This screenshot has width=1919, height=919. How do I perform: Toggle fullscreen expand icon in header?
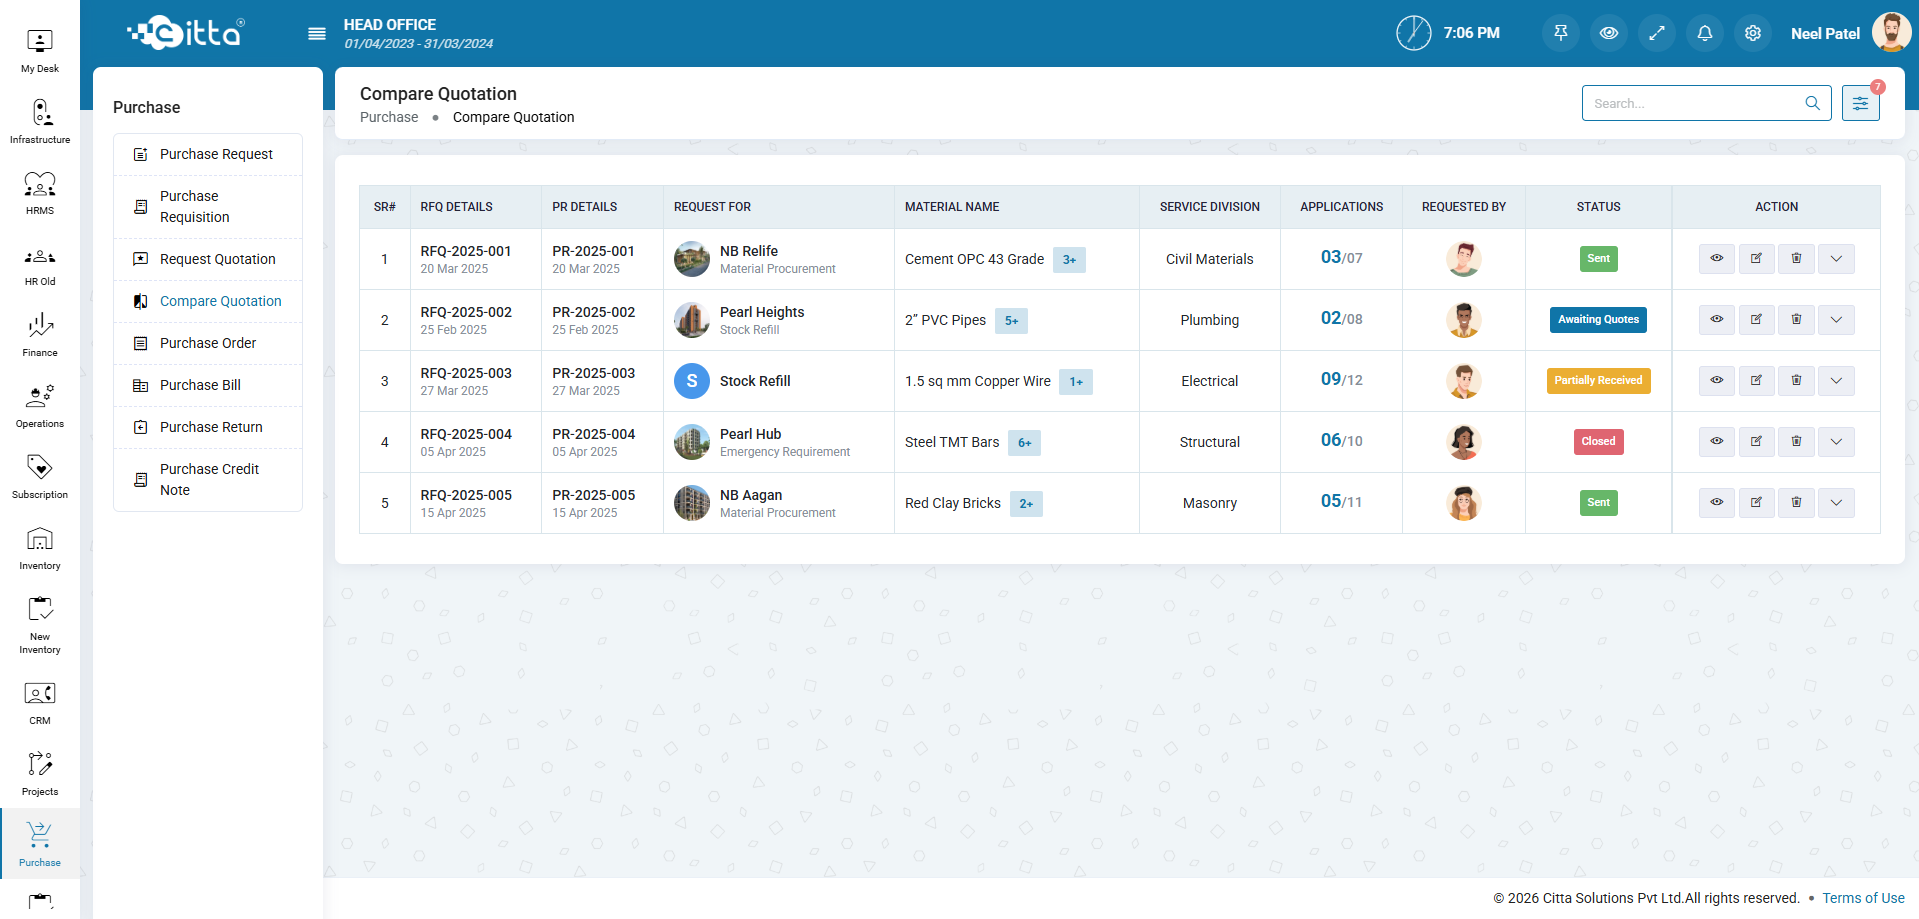[1657, 33]
